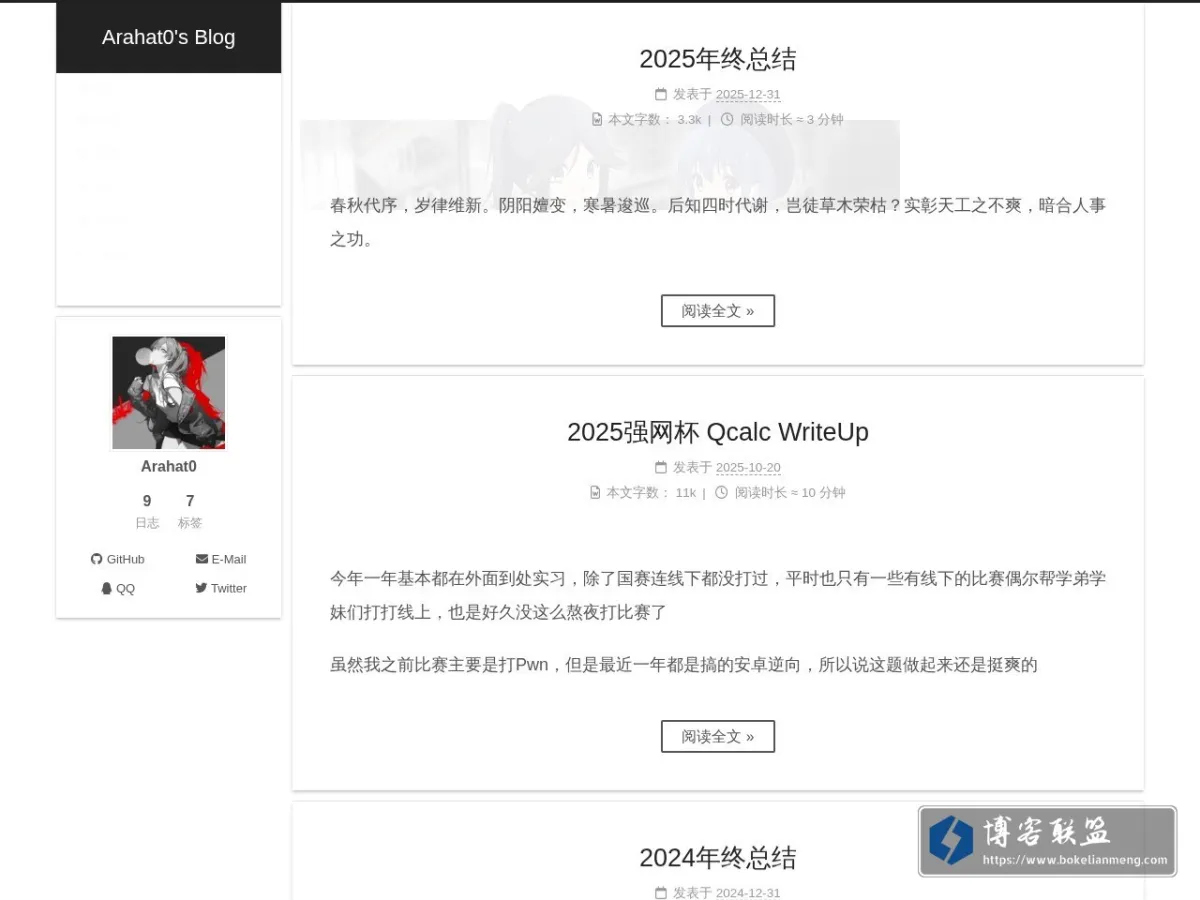Click the 3.3k word count value
1200x900 pixels.
pos(689,119)
